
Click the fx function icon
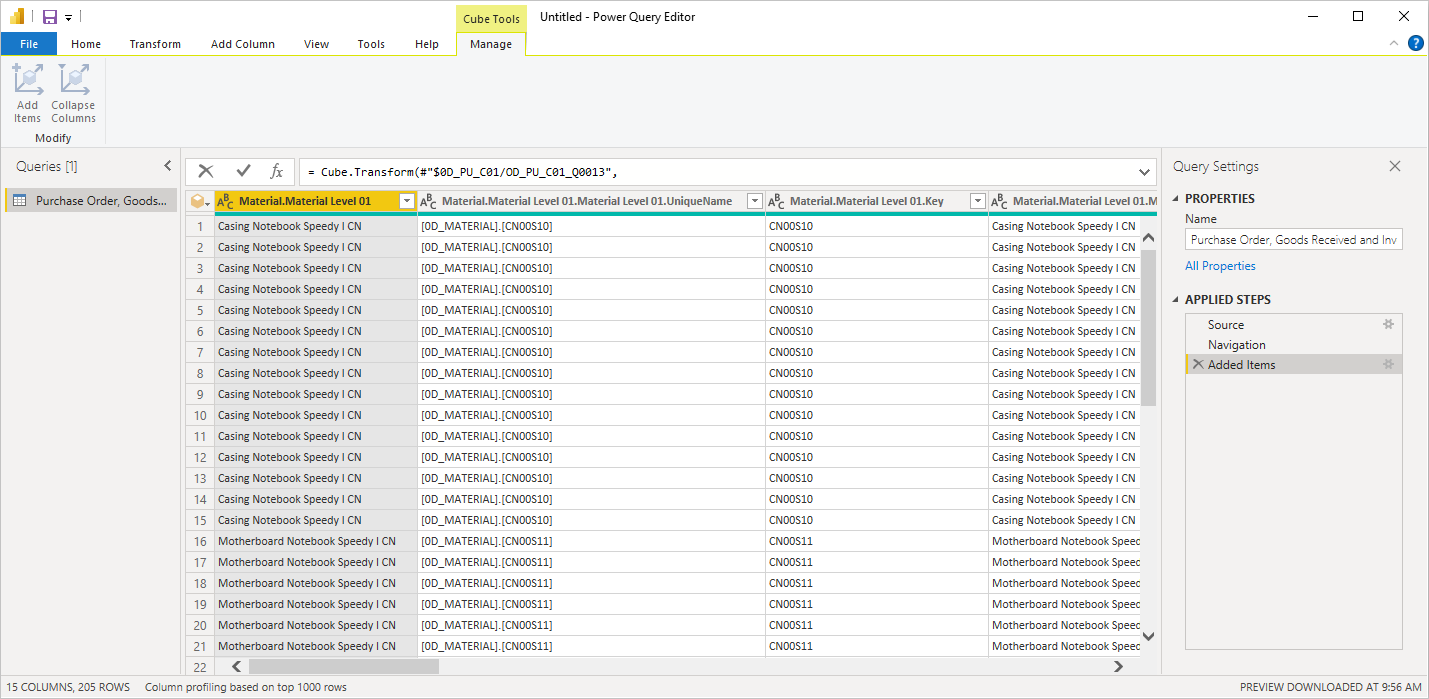[x=277, y=171]
